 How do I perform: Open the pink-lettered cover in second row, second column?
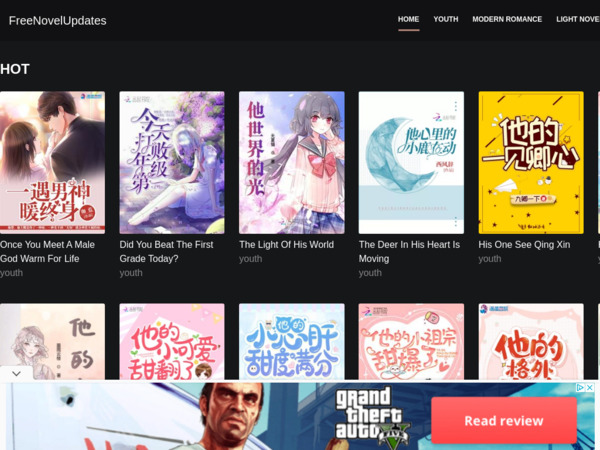tap(171, 342)
